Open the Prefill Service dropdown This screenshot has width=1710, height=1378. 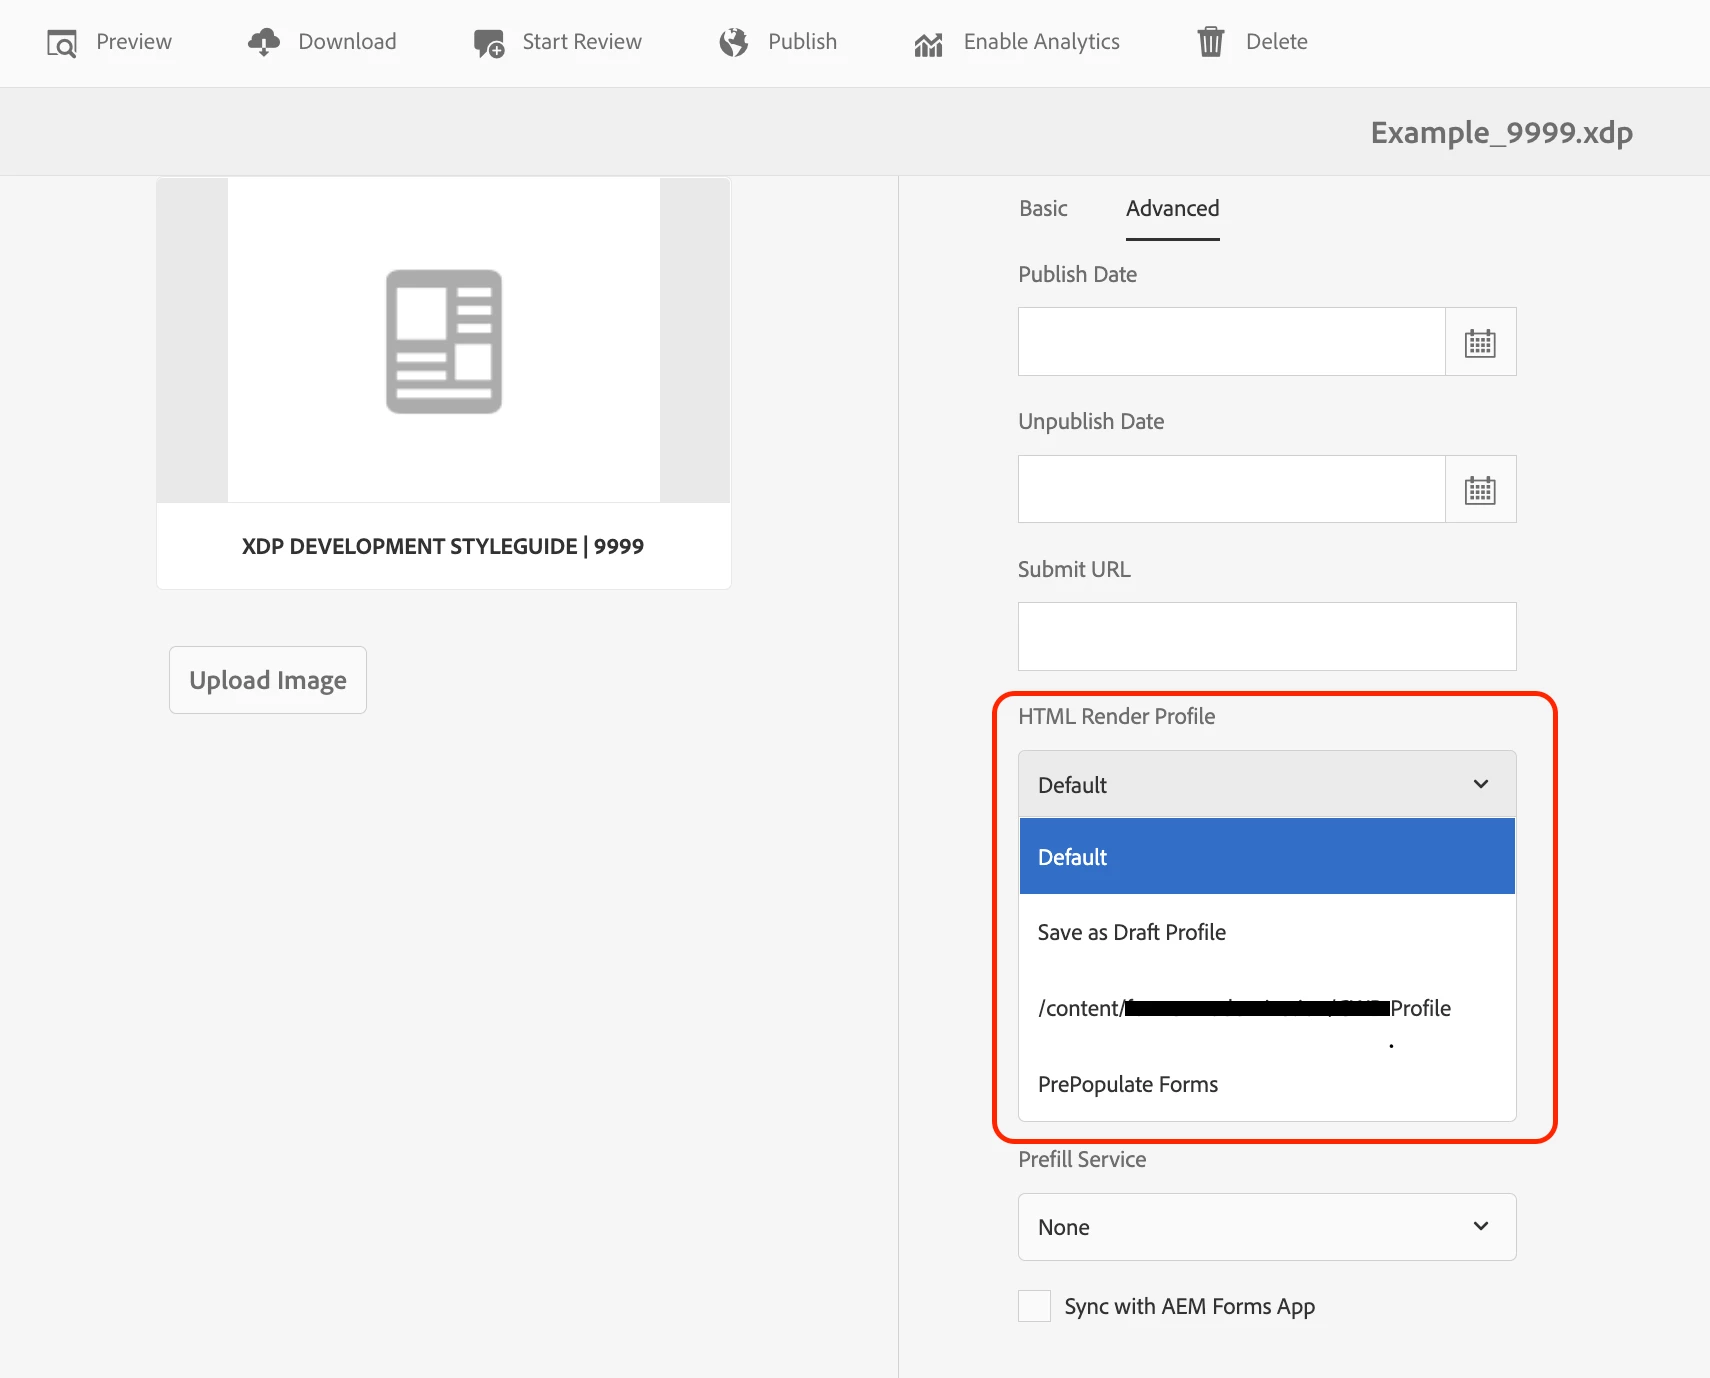coord(1267,1227)
